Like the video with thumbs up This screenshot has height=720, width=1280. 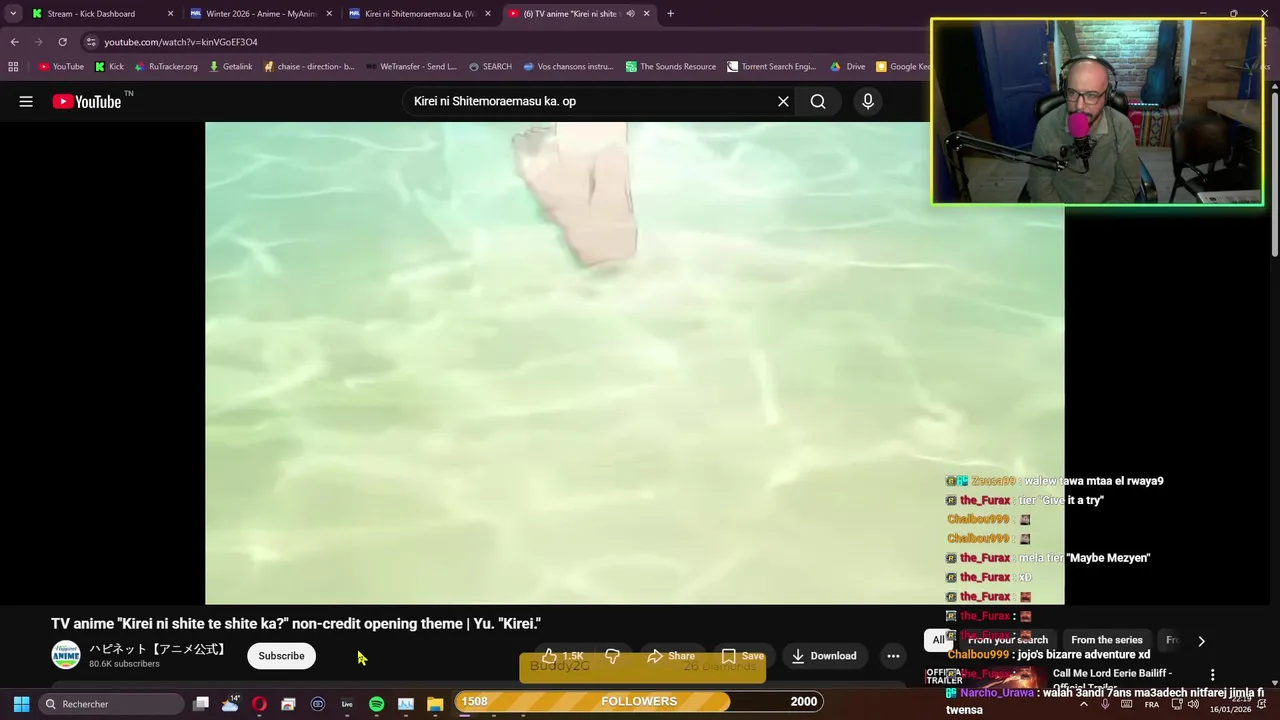click(x=562, y=656)
